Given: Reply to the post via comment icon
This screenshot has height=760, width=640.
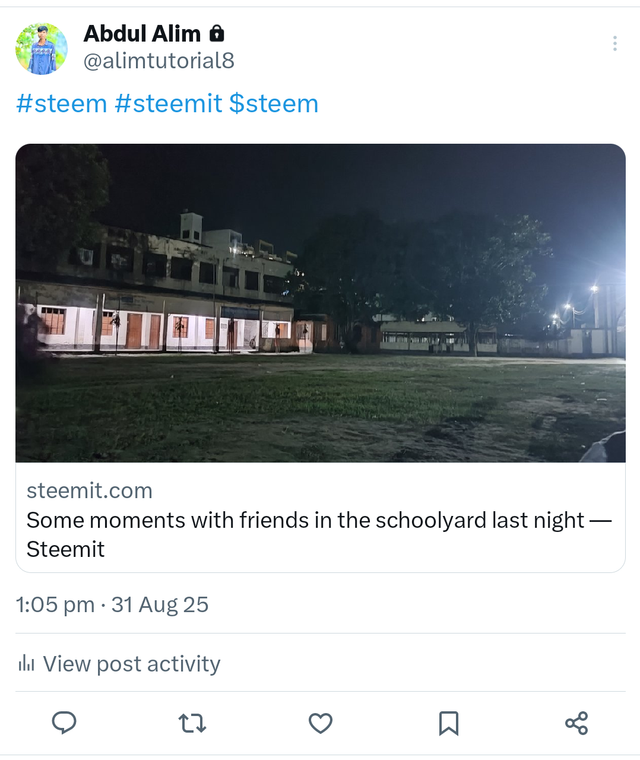Looking at the screenshot, I should click(64, 723).
